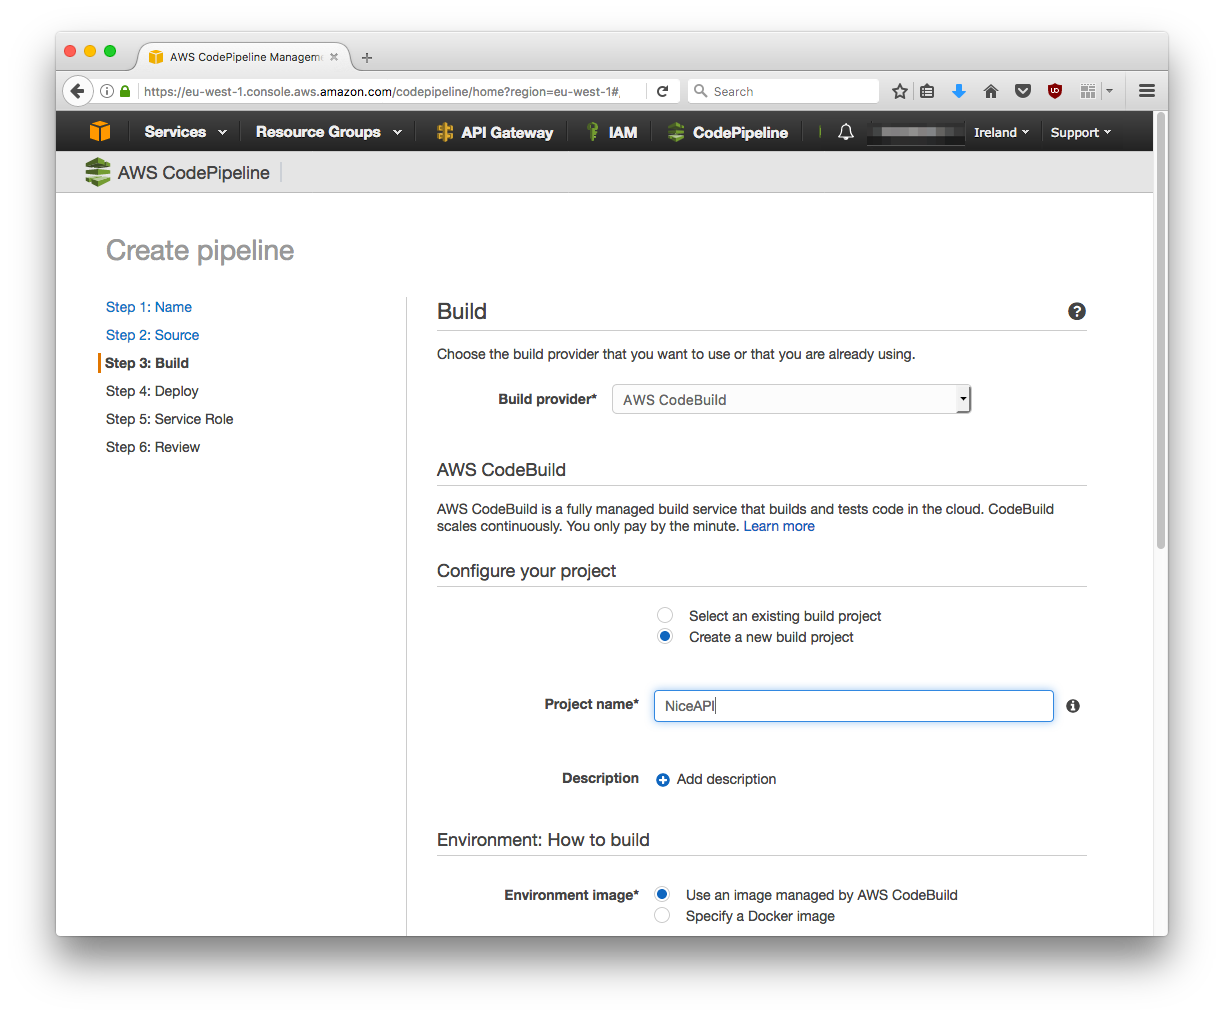
Task: Click the Environment: How to build heading
Action: pos(543,840)
